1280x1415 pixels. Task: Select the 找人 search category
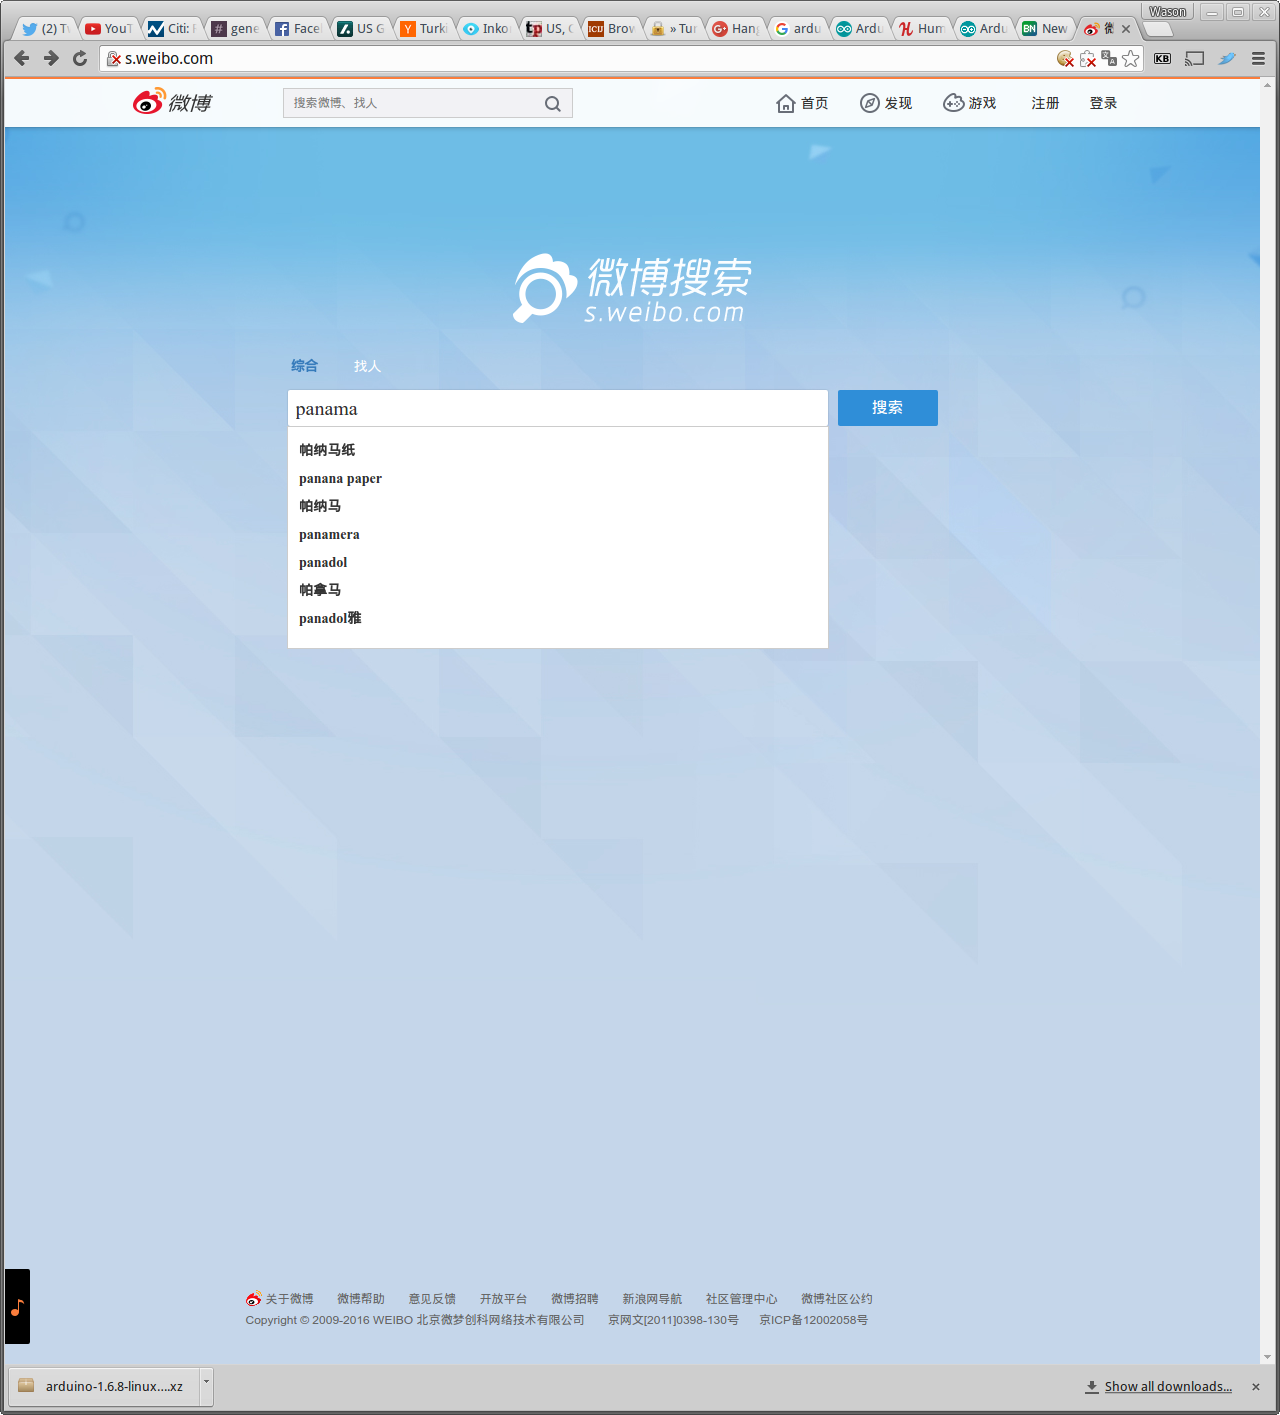coord(367,366)
